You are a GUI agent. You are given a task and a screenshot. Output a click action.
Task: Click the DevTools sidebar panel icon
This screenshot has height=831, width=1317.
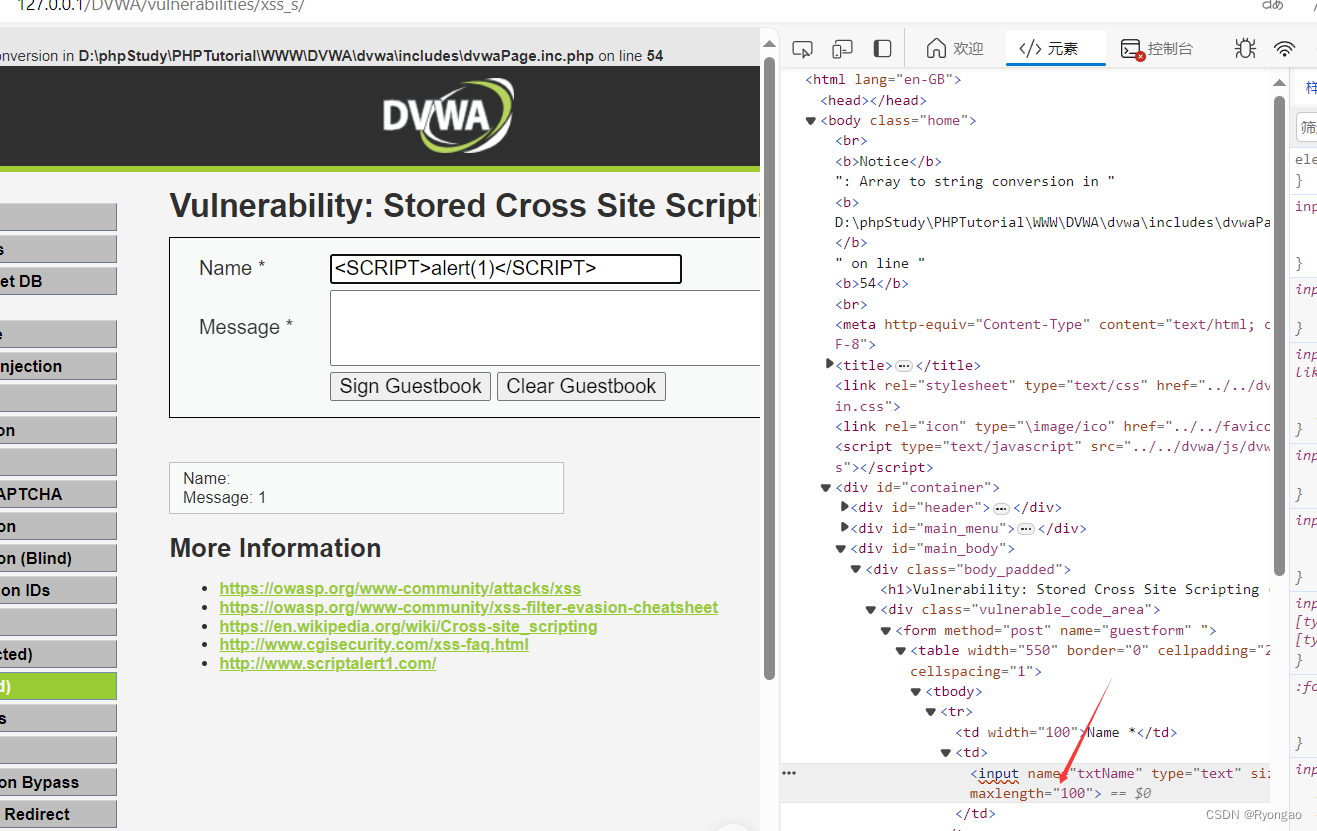click(882, 48)
